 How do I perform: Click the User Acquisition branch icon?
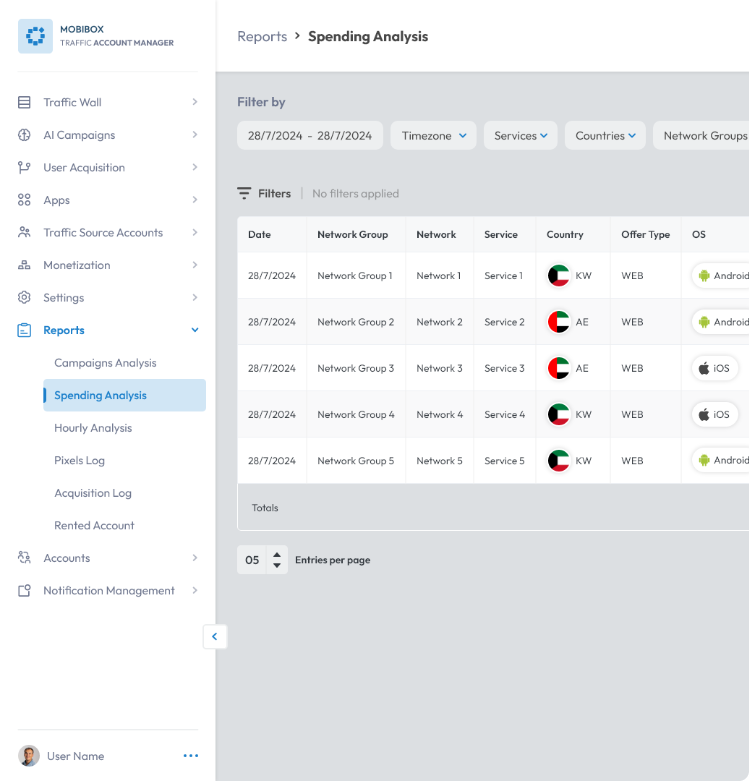[x=24, y=167]
